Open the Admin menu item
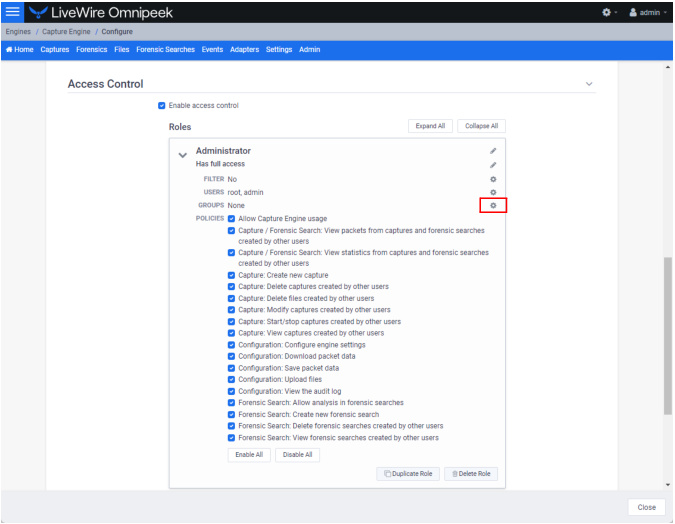This screenshot has height=524, width=675. [x=310, y=50]
